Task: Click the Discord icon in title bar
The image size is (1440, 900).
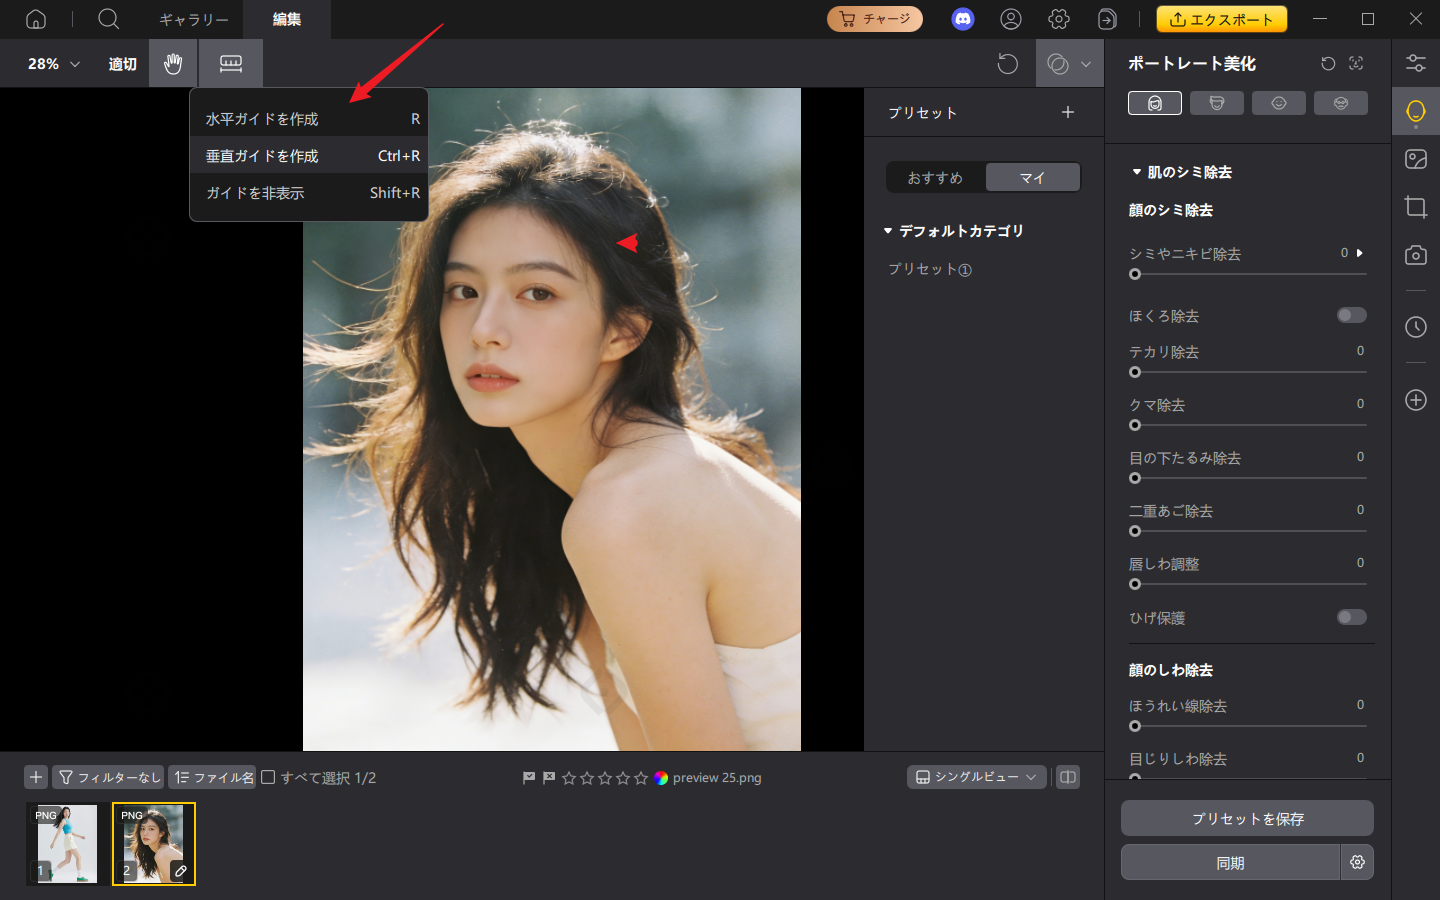Action: tap(962, 19)
